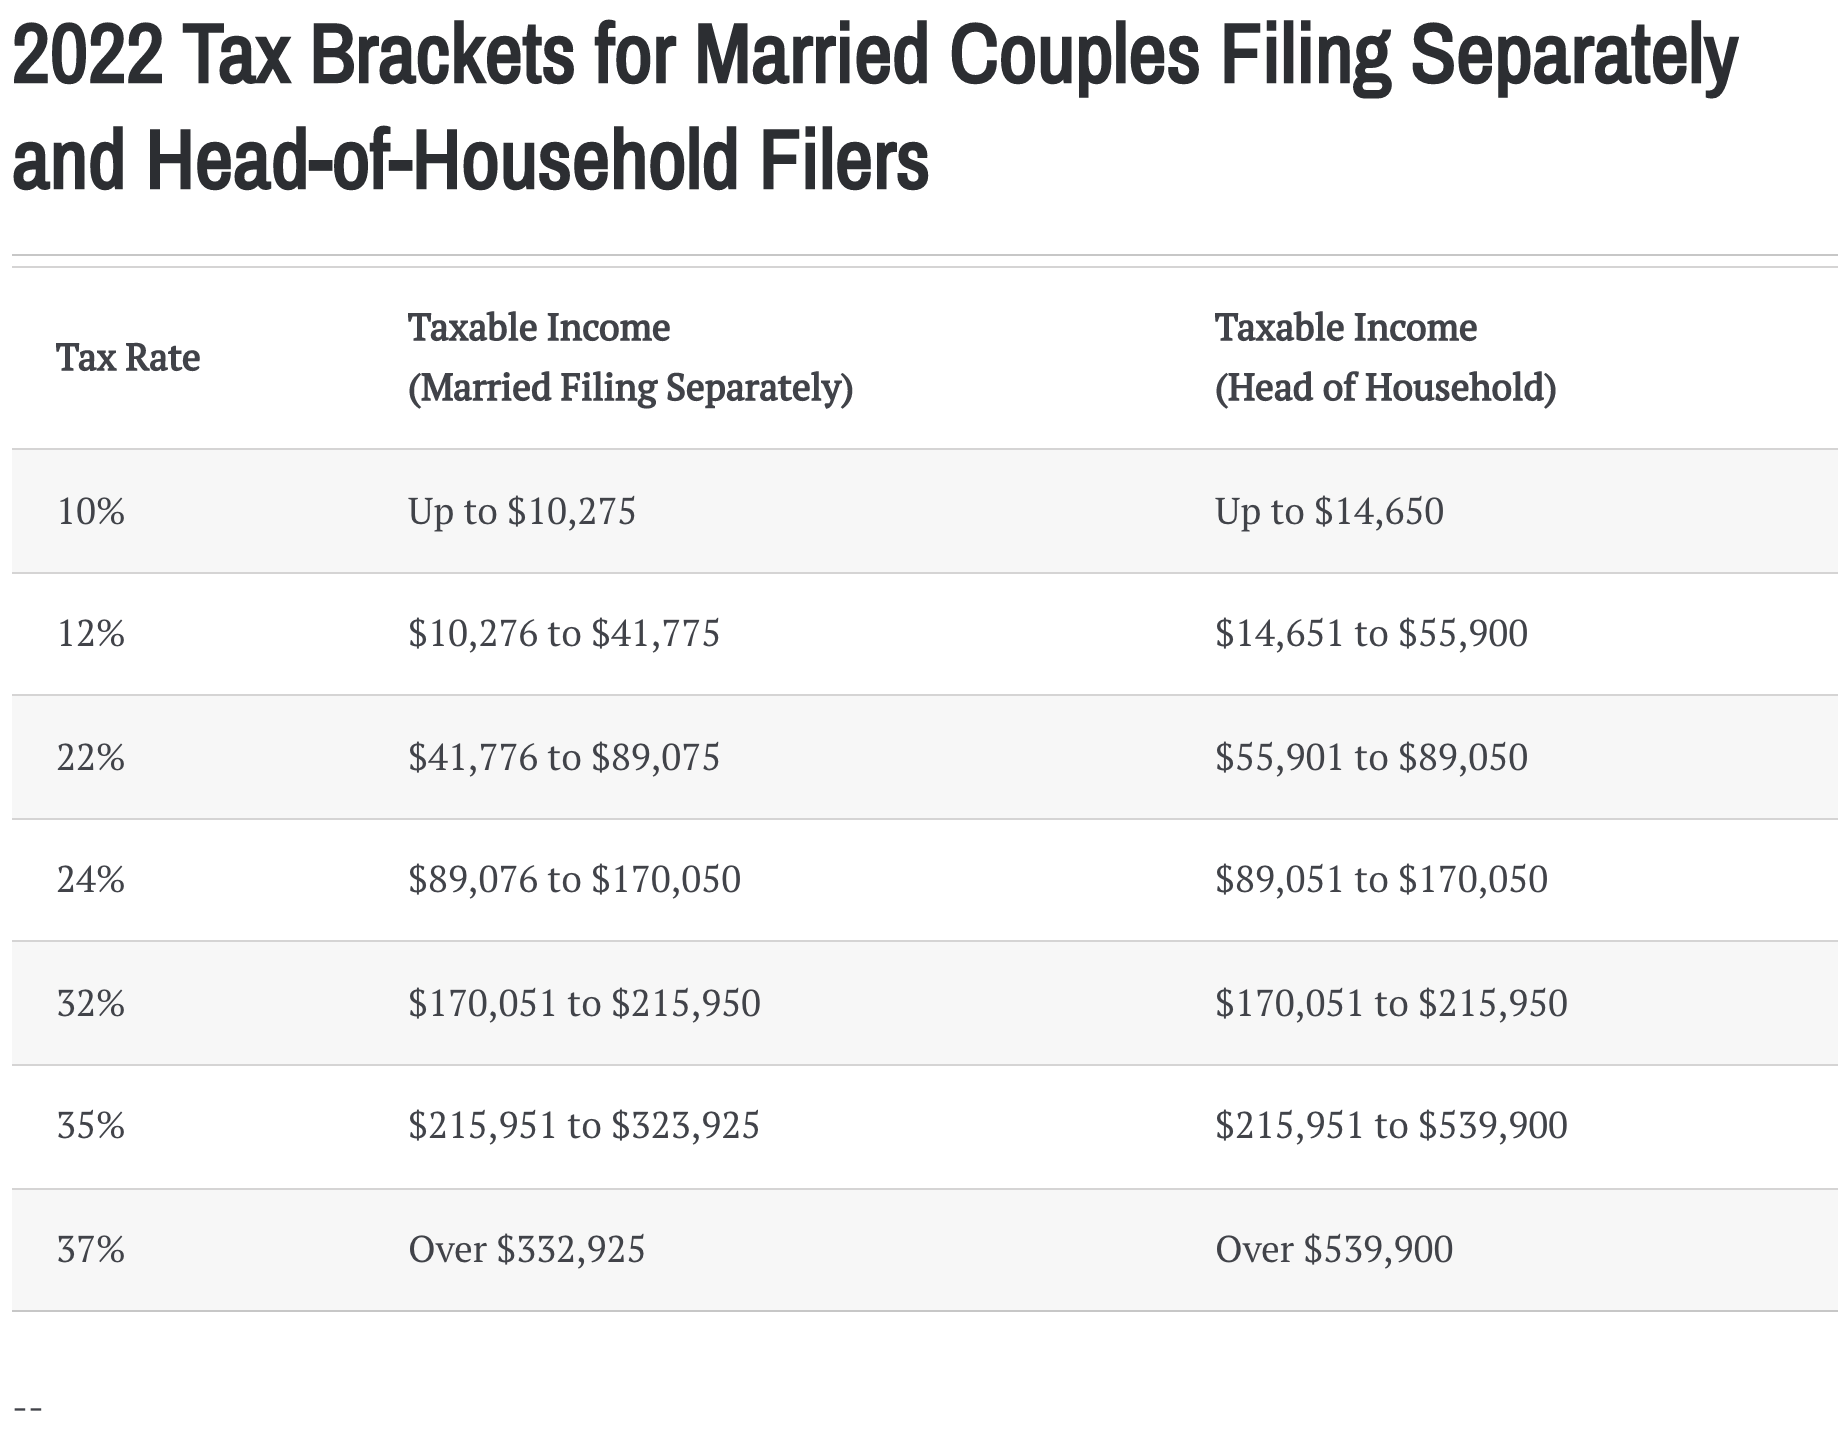
Task: Click the 12% tax rate cell
Action: coord(91,634)
